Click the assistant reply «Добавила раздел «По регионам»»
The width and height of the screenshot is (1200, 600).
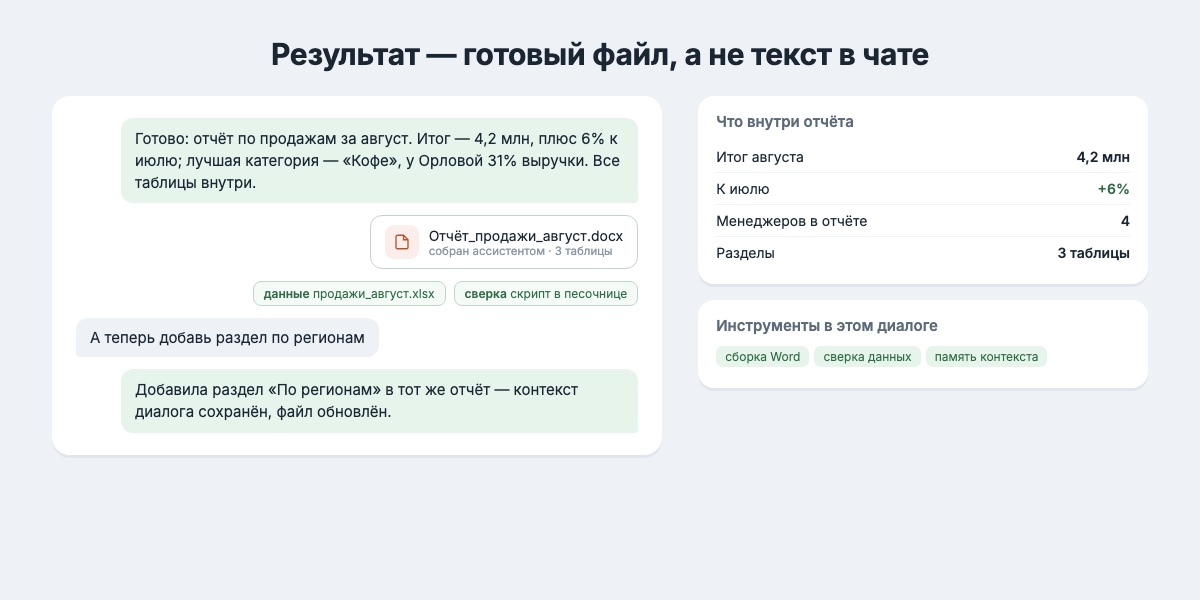pyautogui.click(x=379, y=401)
